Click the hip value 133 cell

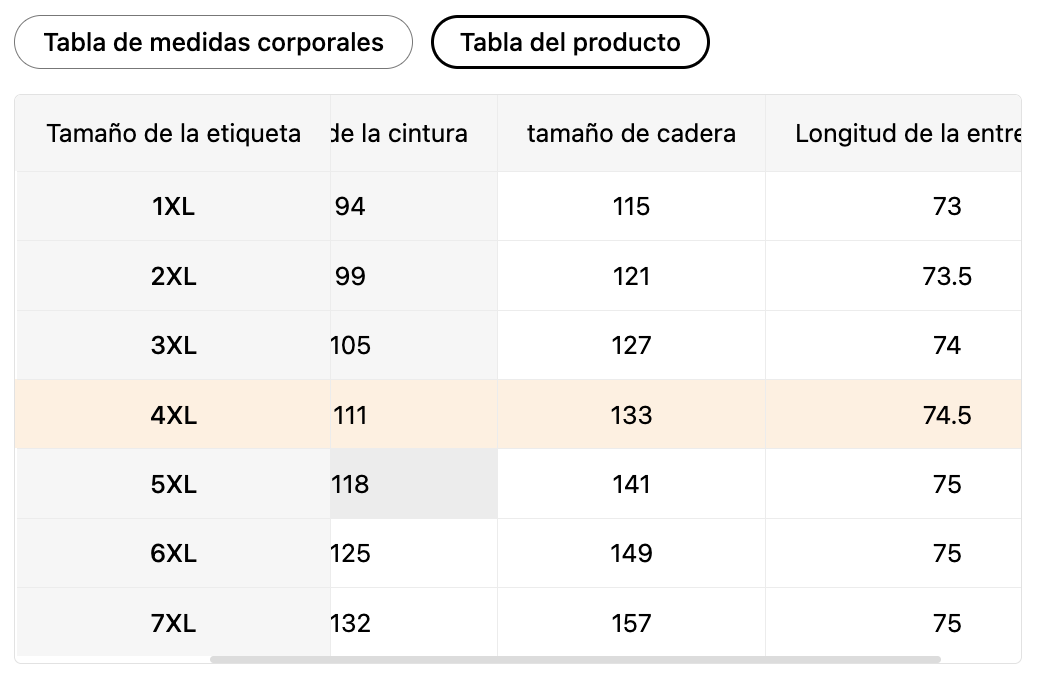(x=631, y=415)
